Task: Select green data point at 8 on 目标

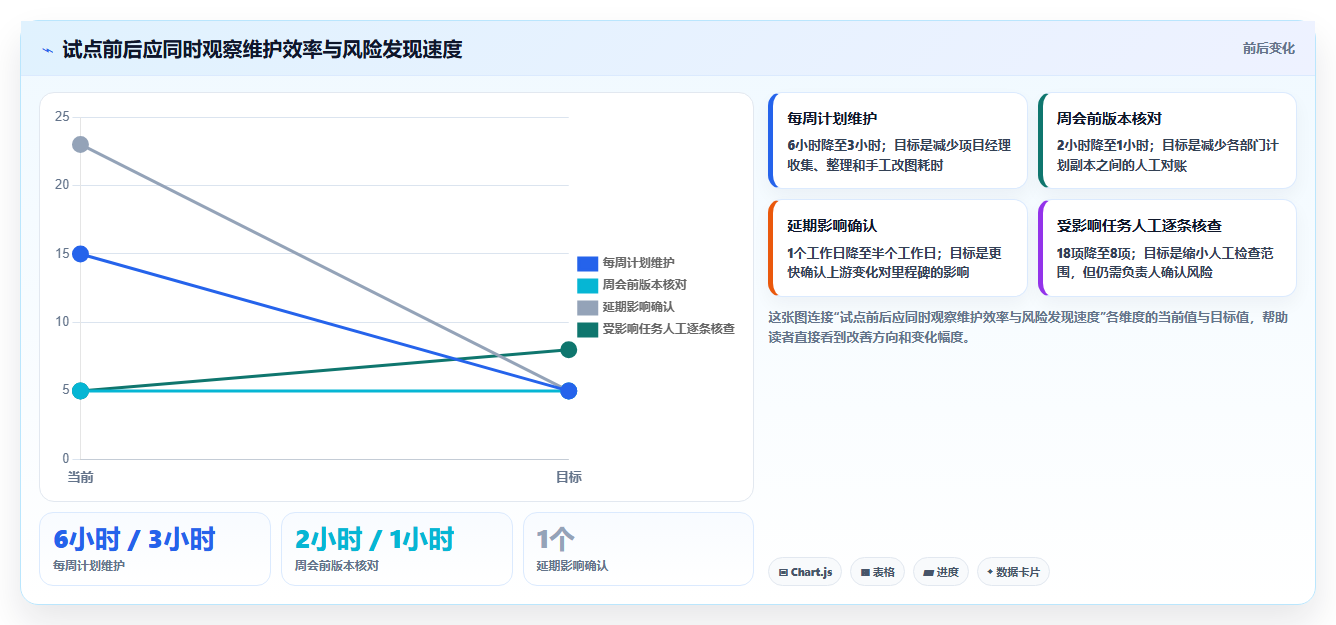Action: click(569, 350)
